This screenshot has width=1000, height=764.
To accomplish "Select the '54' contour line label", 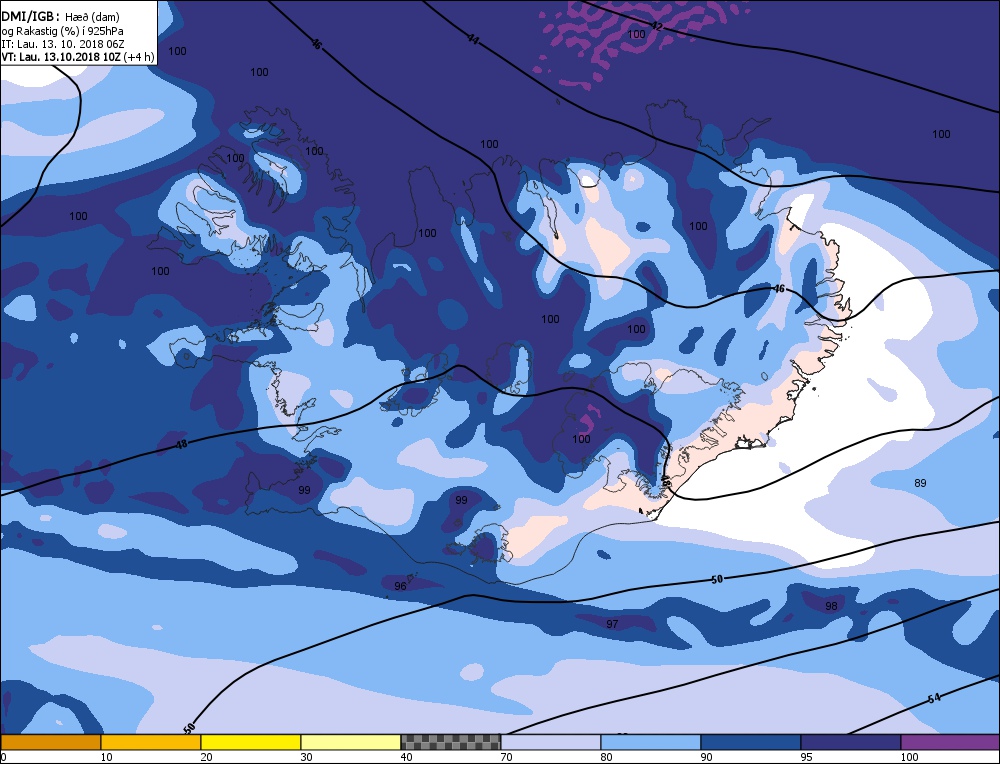I will pos(934,699).
